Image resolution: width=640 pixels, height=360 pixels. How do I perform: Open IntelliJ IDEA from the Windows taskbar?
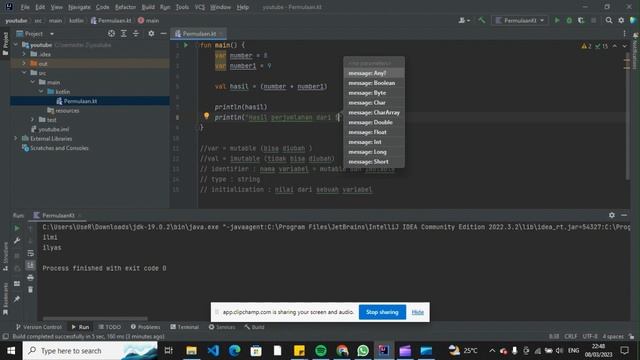point(384,350)
